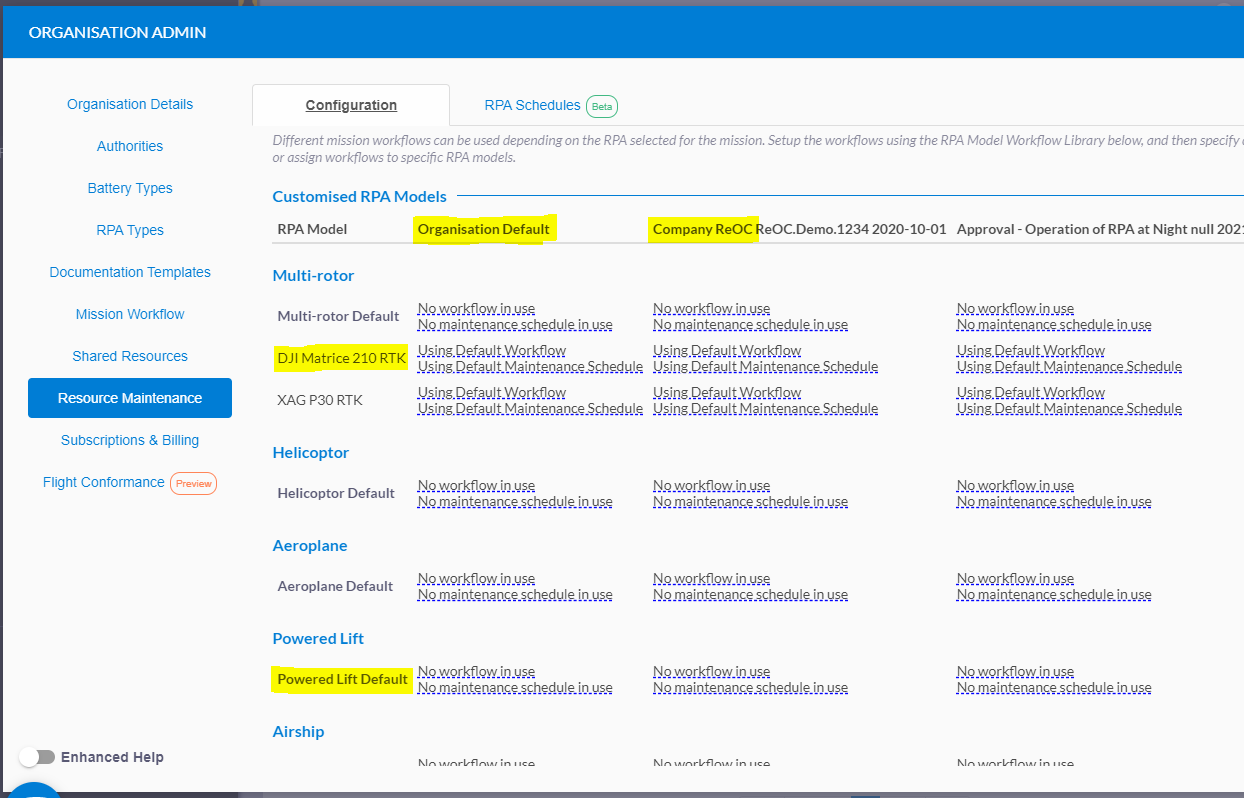Open Aeroplane Default maintenance schedule under Night Approval

(x=1054, y=594)
